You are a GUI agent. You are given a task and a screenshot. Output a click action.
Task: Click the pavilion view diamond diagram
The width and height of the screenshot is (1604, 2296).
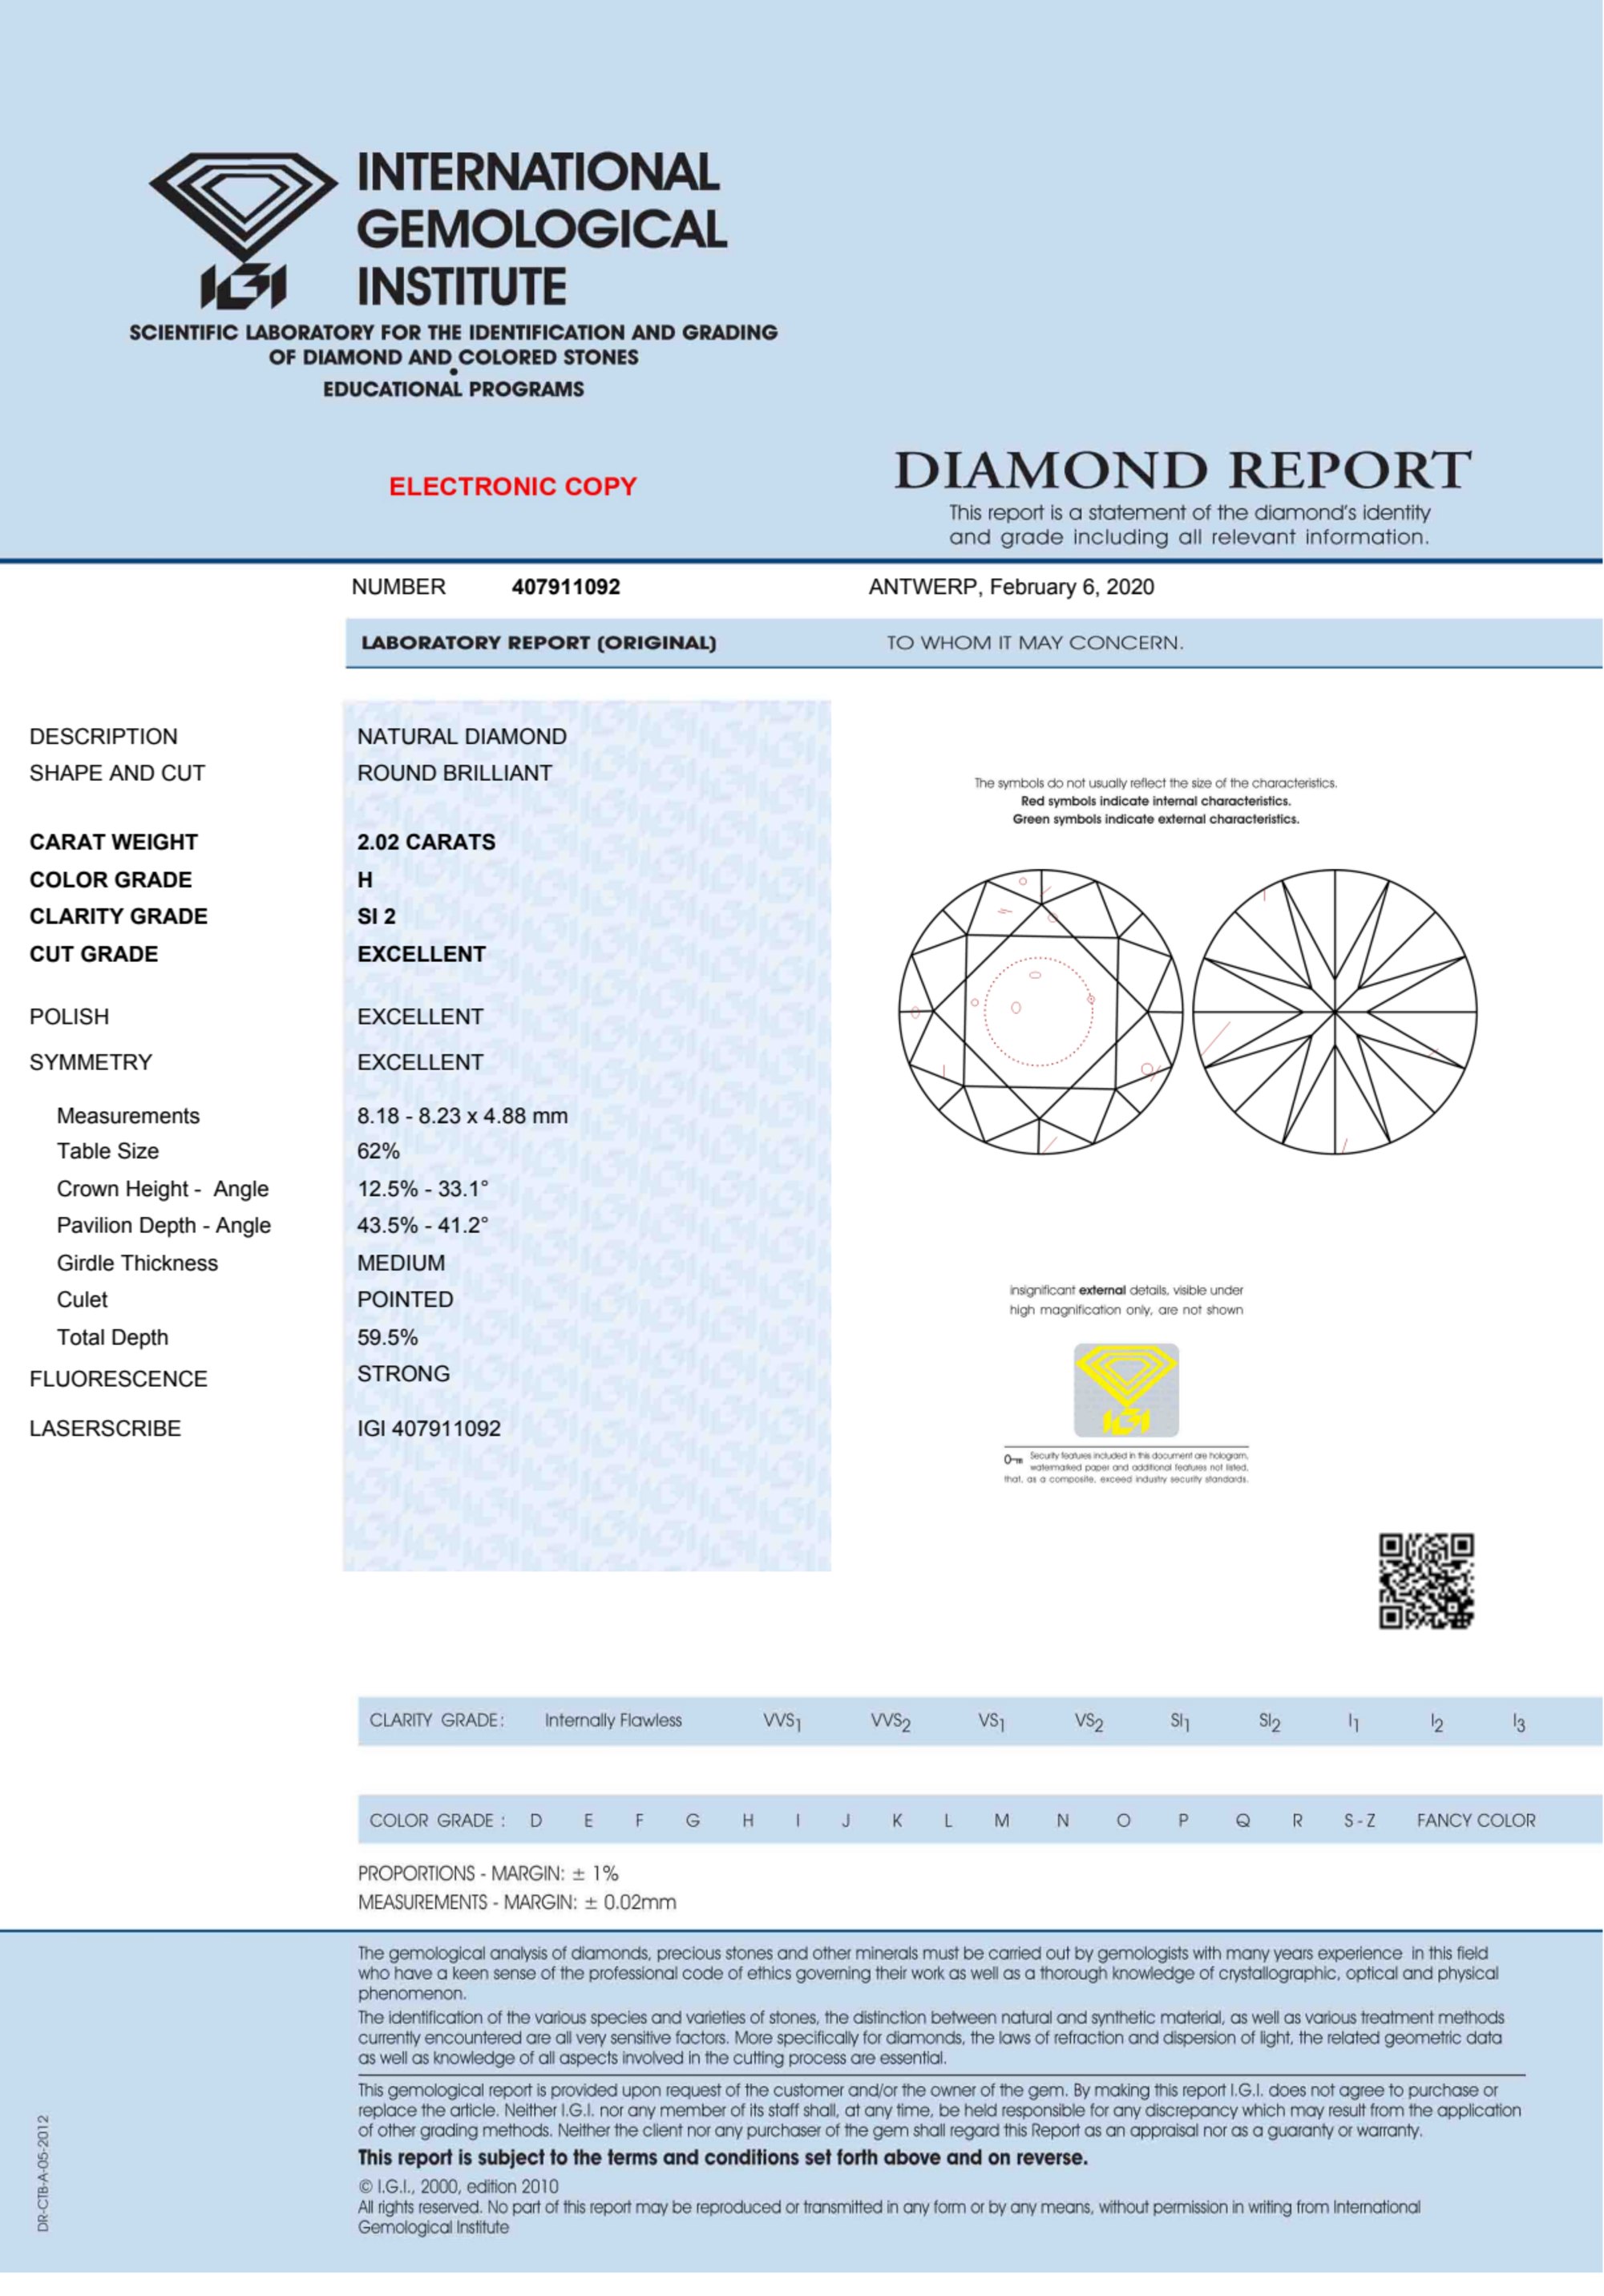click(1334, 1011)
